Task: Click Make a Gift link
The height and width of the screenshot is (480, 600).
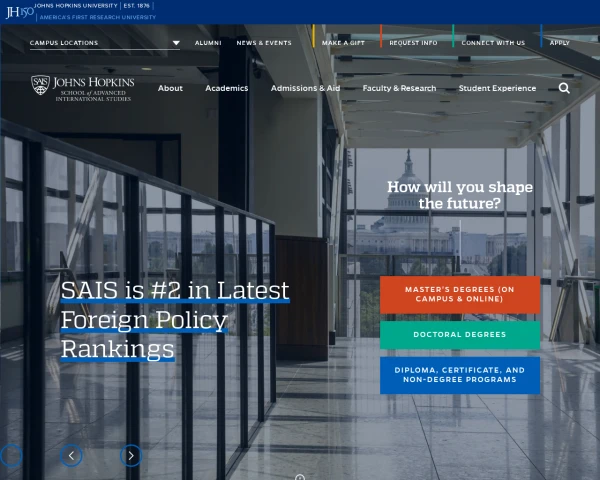Action: click(x=343, y=43)
